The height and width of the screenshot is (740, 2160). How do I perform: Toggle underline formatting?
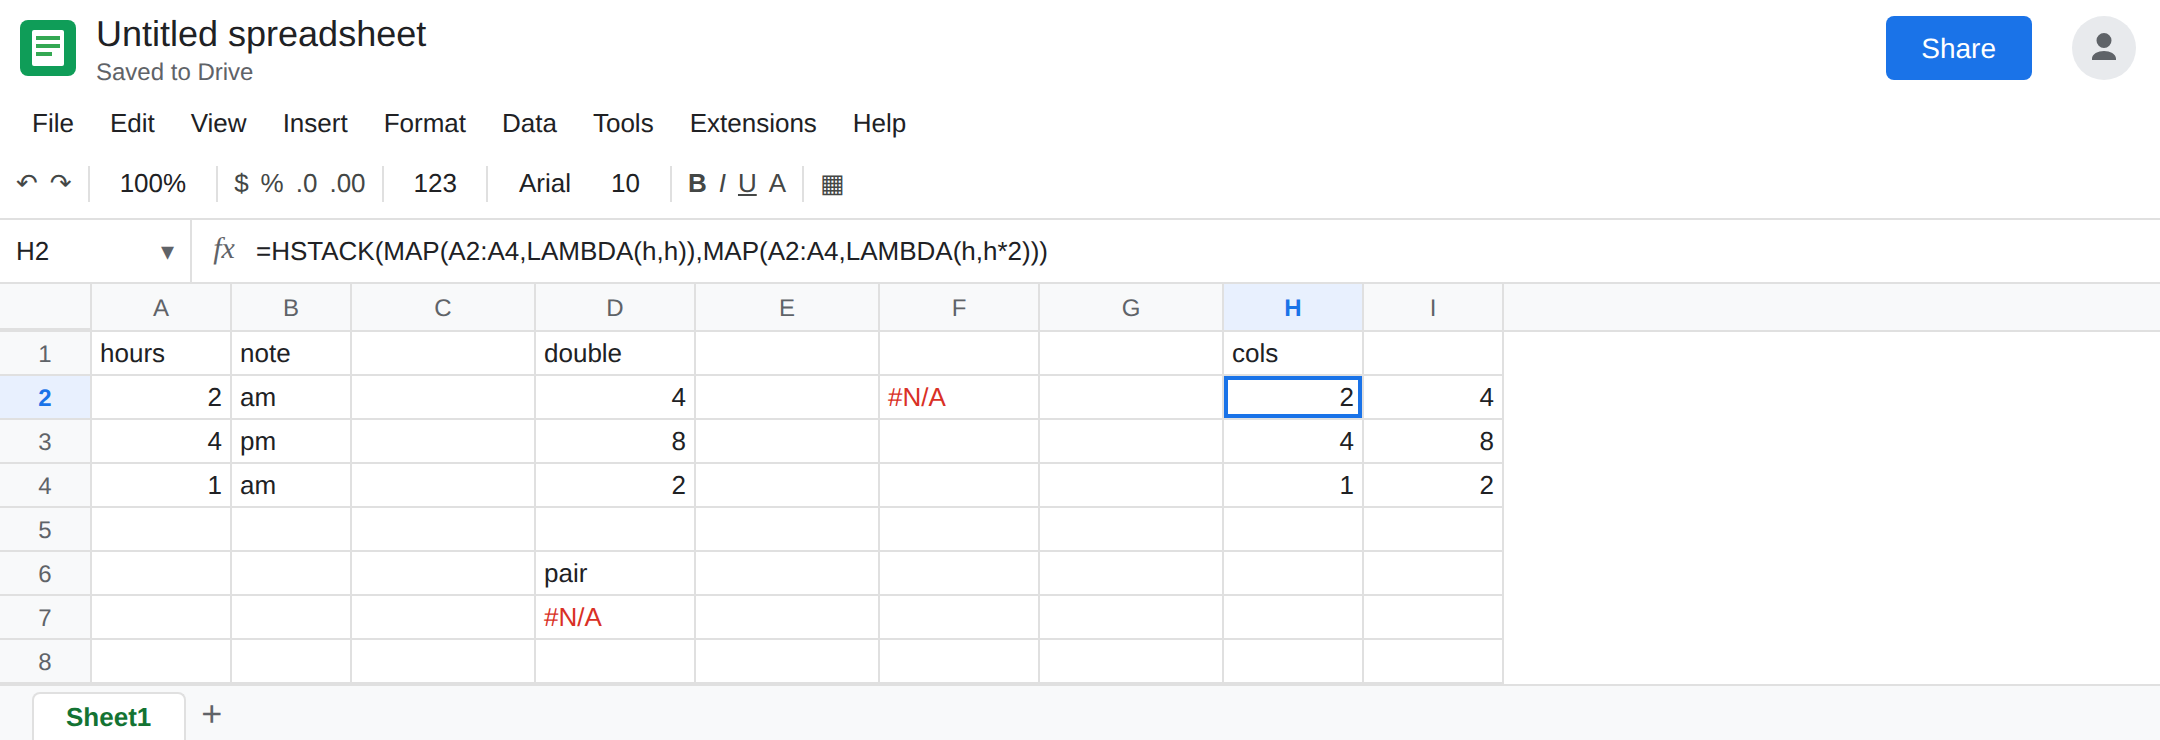tap(747, 183)
